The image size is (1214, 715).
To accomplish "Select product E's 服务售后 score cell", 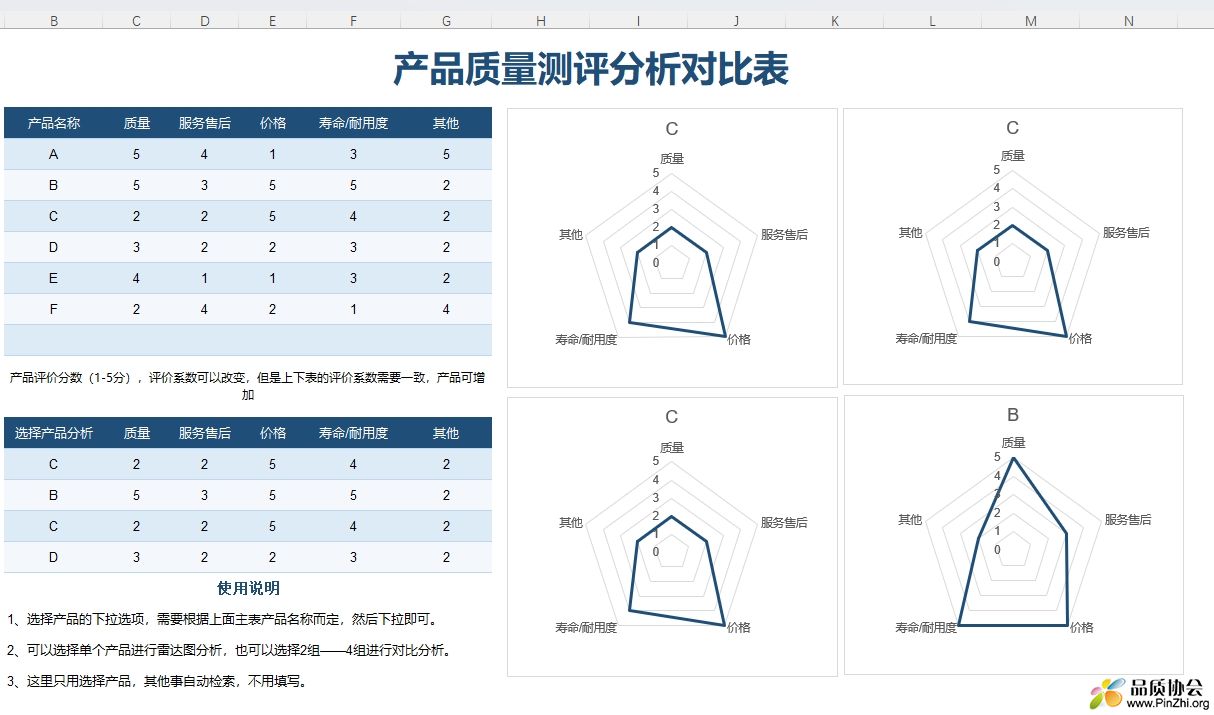I will pyautogui.click(x=205, y=278).
